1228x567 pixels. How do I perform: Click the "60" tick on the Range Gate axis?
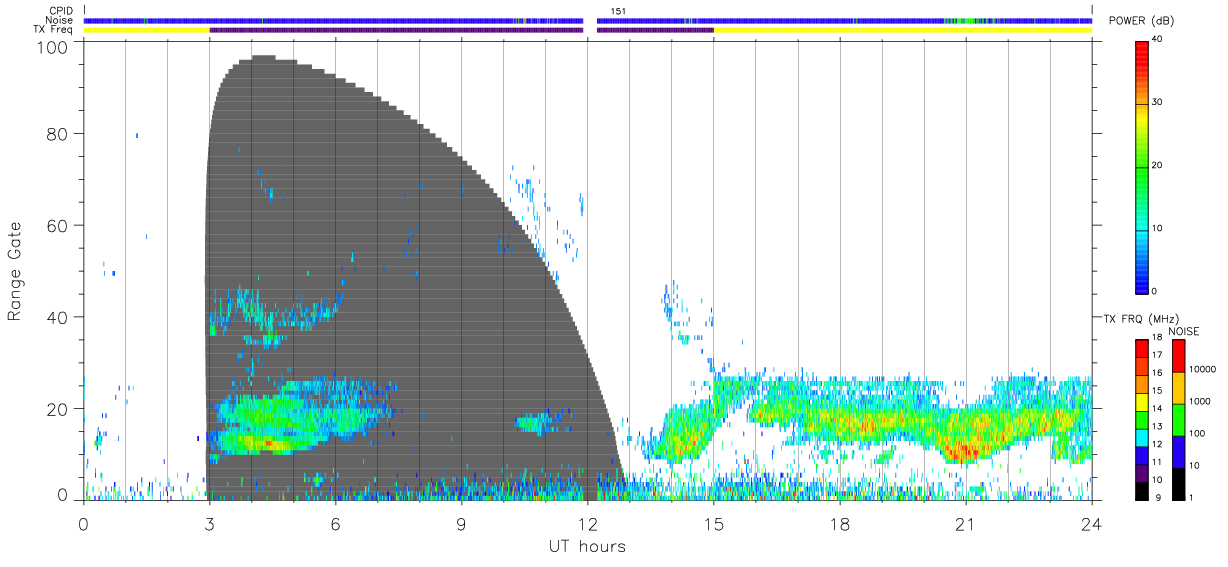click(x=58, y=226)
